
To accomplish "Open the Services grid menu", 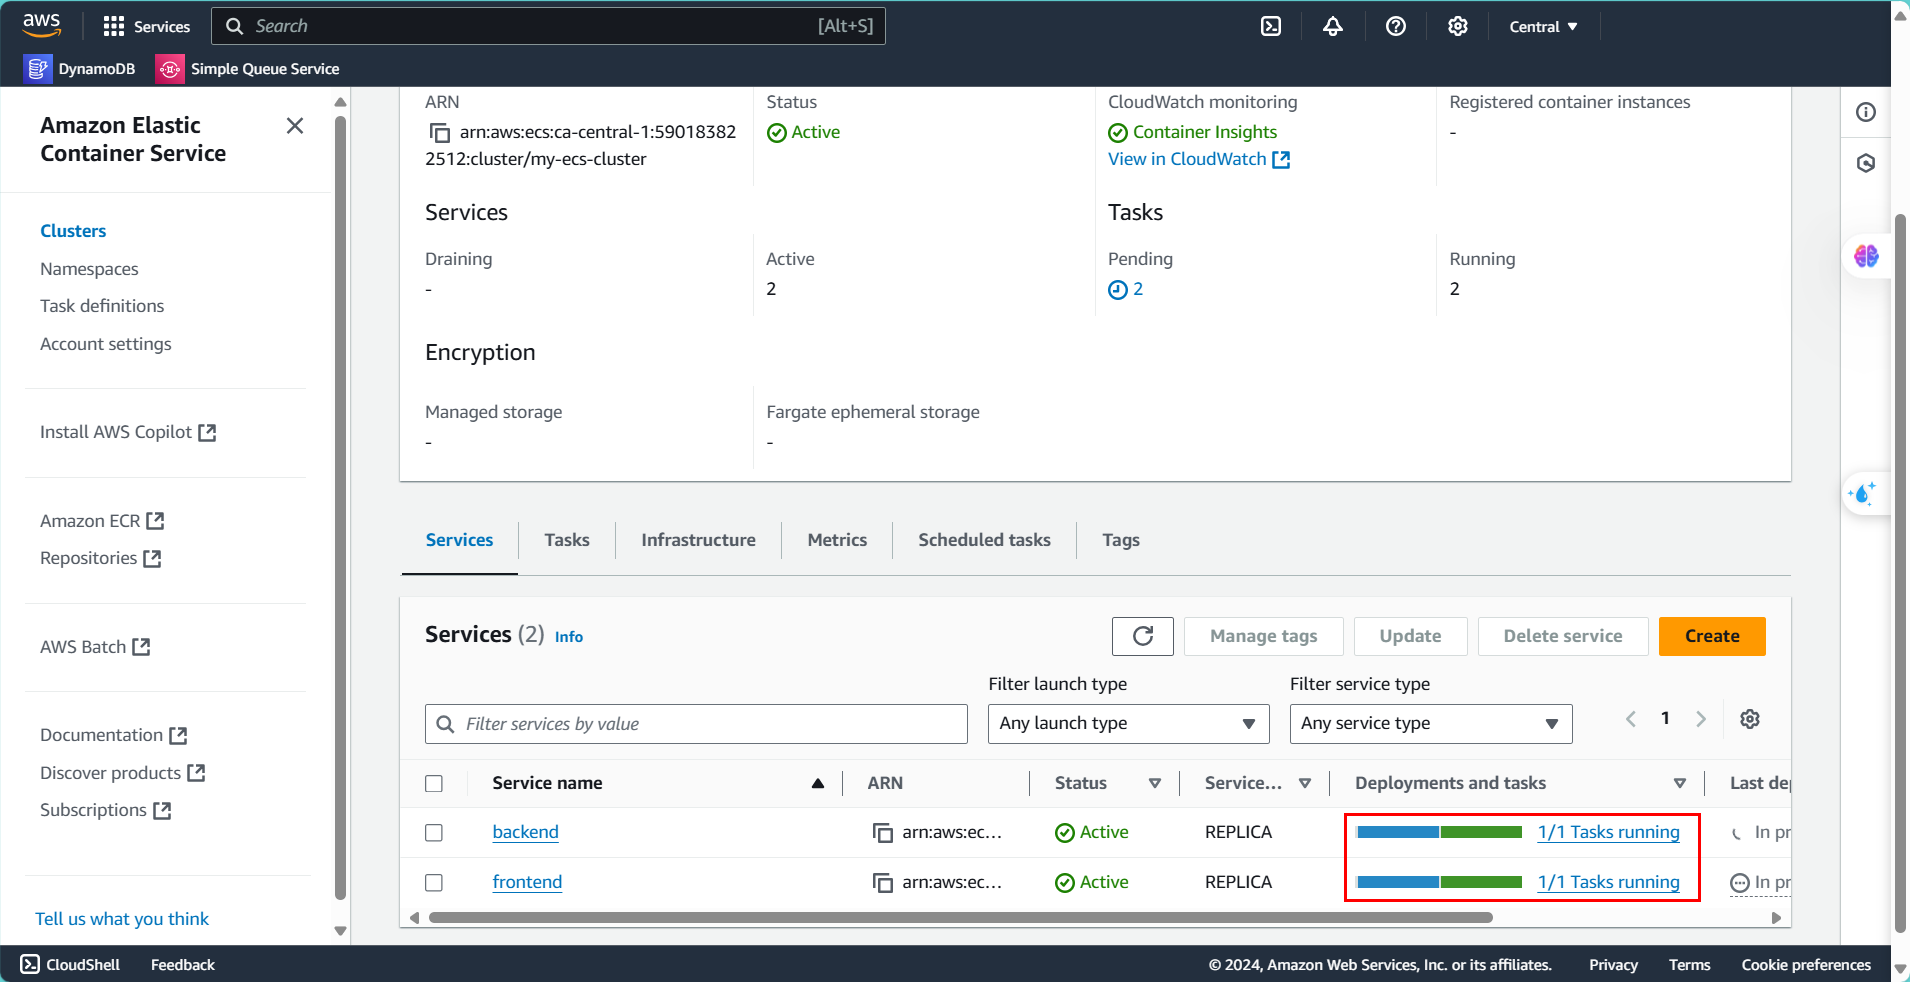I will click(x=146, y=26).
